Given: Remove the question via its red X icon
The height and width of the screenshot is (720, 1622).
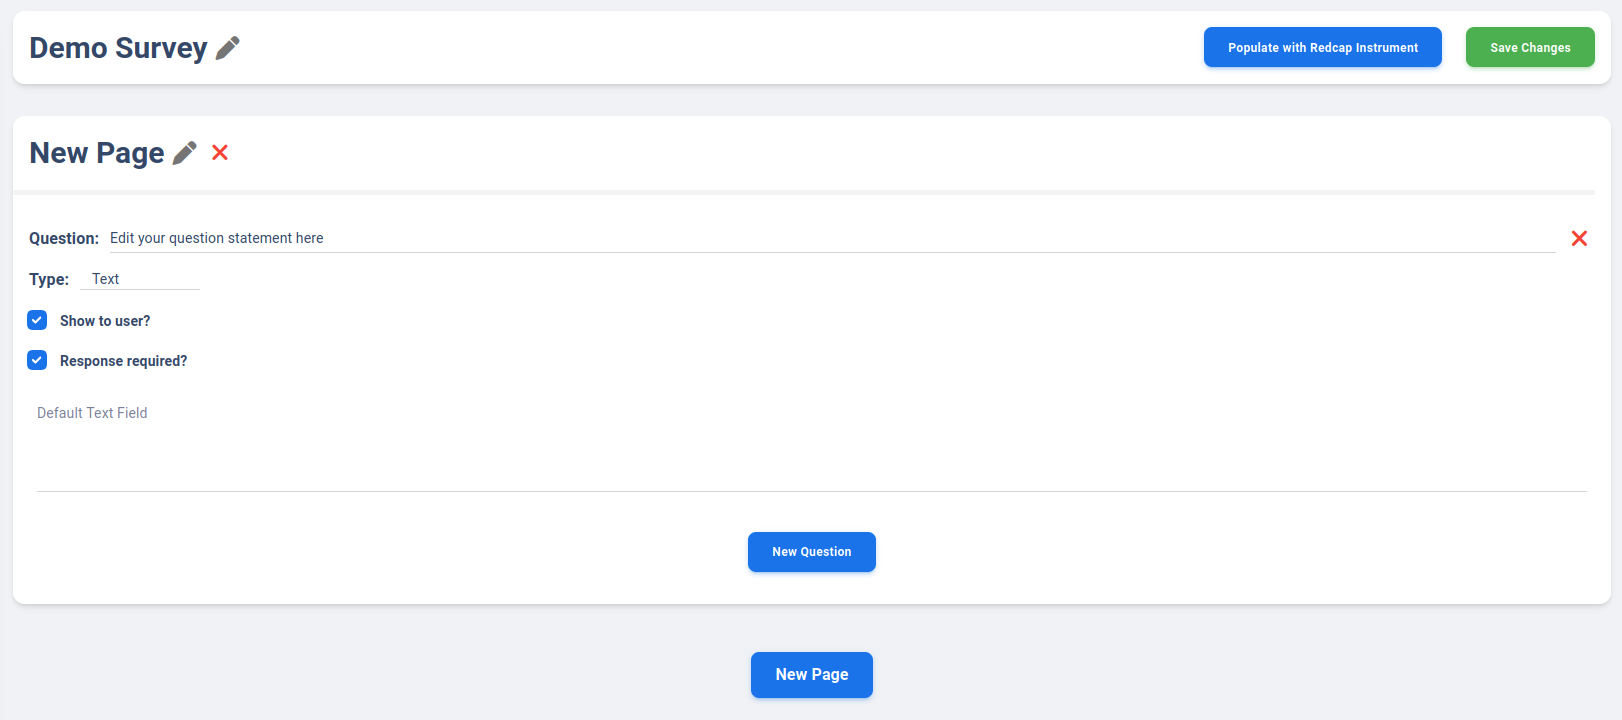Looking at the screenshot, I should tap(1579, 238).
